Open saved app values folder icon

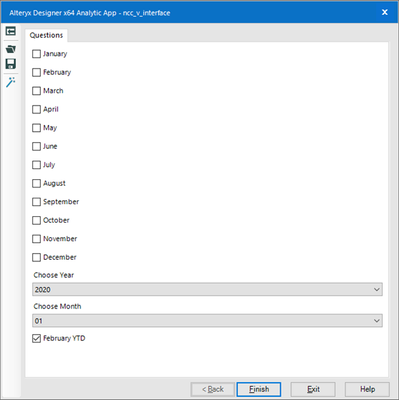(11, 49)
